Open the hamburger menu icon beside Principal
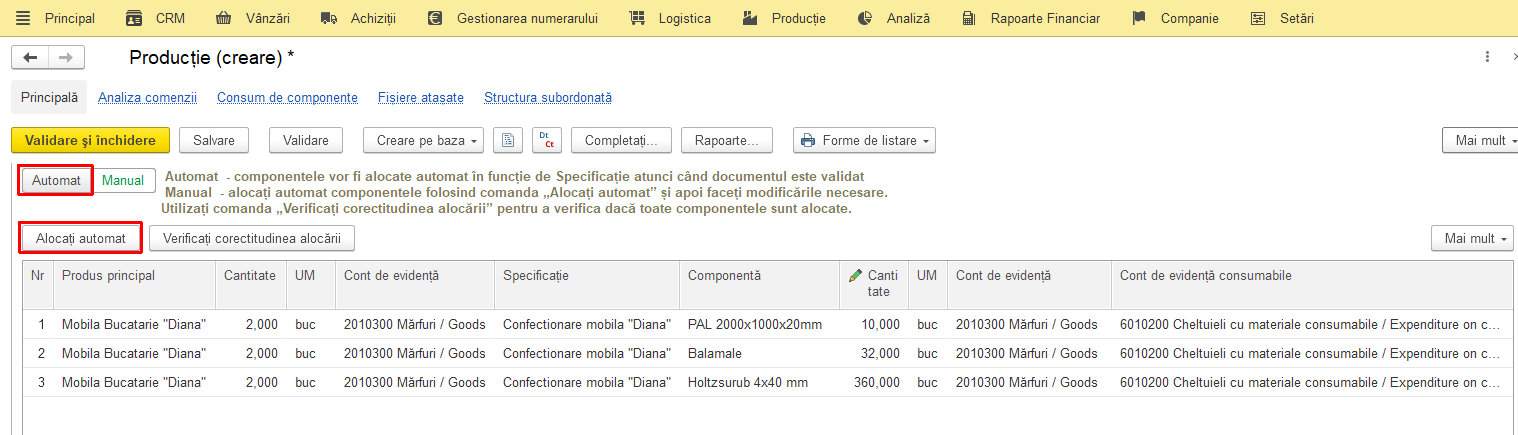Image resolution: width=1518 pixels, height=435 pixels. click(x=24, y=18)
